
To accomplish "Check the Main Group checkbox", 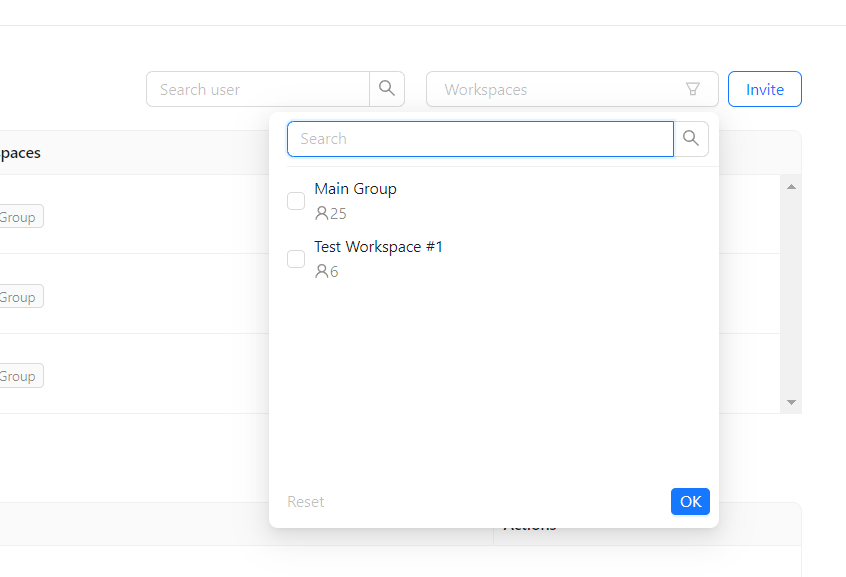I will point(296,201).
